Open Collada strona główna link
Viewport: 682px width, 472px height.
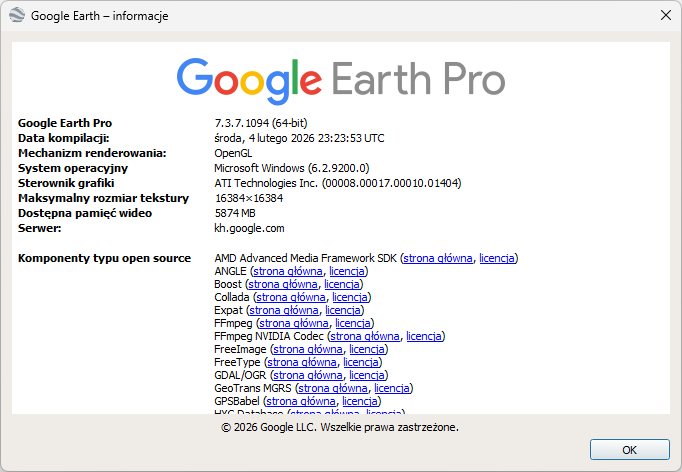[x=291, y=297]
